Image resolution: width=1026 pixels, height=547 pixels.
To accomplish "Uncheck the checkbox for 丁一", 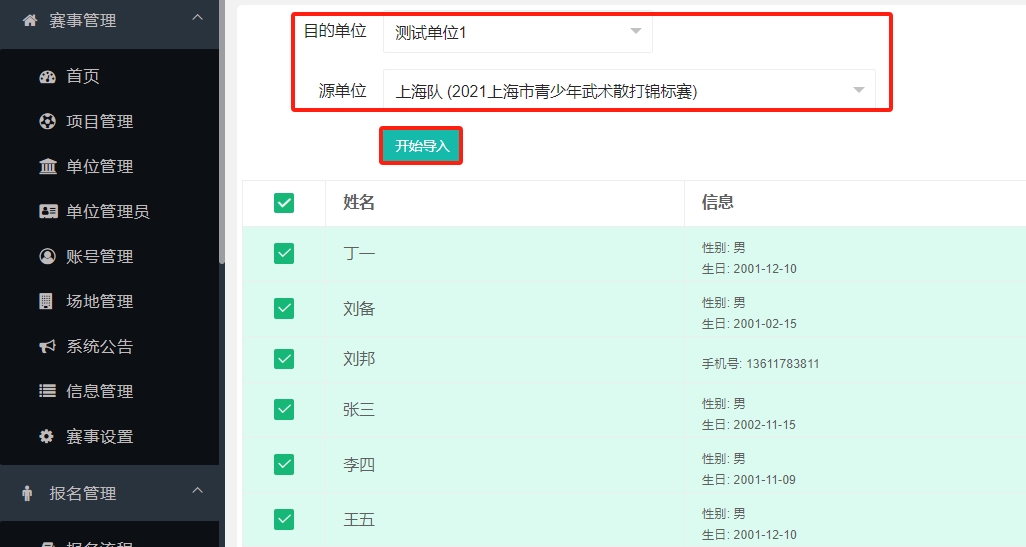I will click(x=284, y=254).
